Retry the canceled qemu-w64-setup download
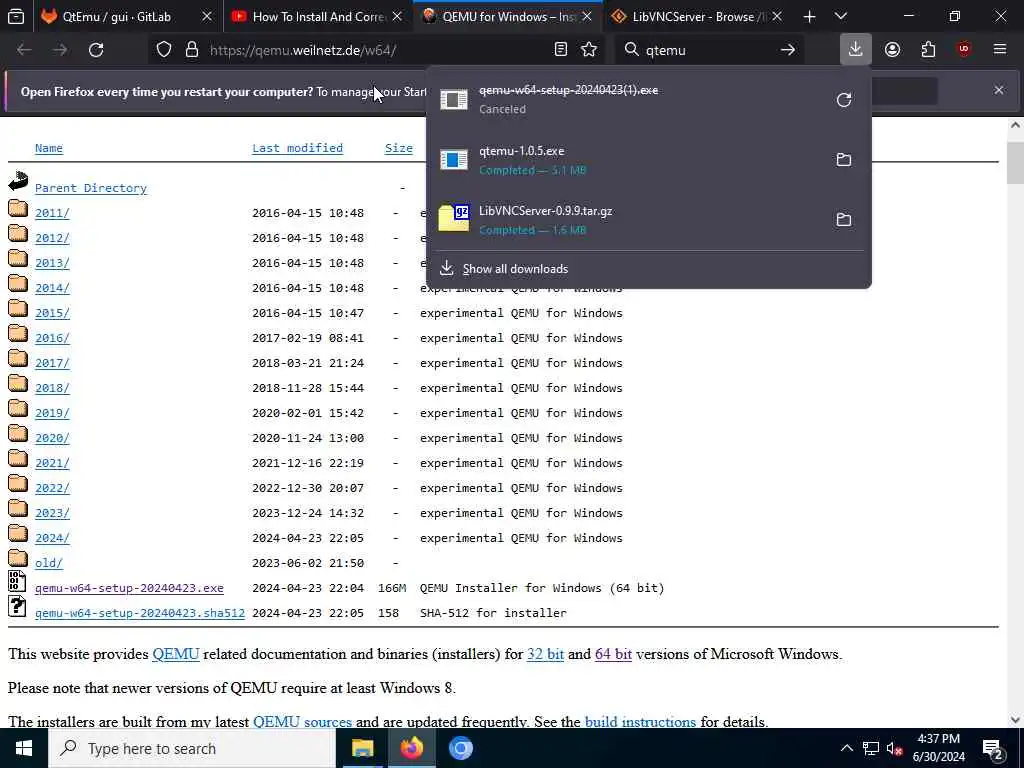The width and height of the screenshot is (1024, 768). click(x=844, y=100)
